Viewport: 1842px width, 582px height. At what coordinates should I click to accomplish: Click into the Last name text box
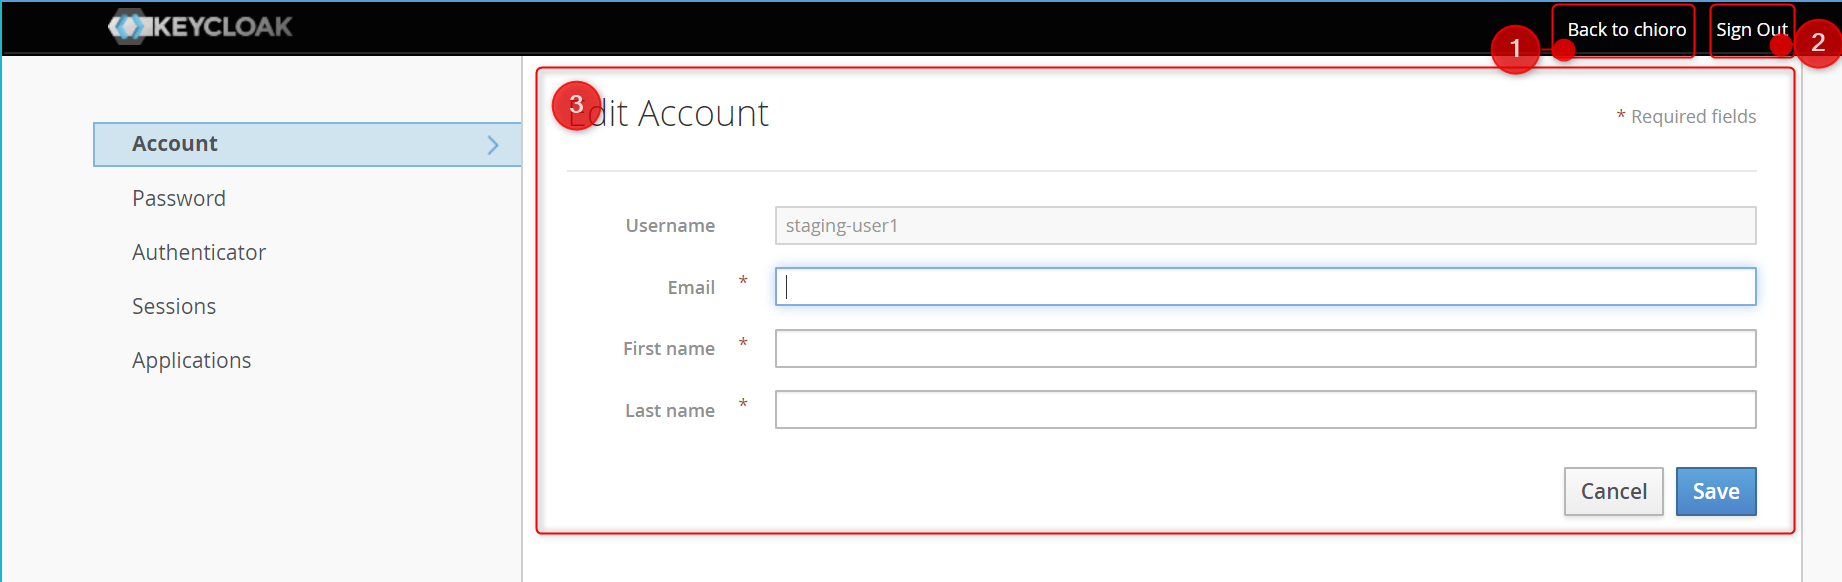point(1264,410)
